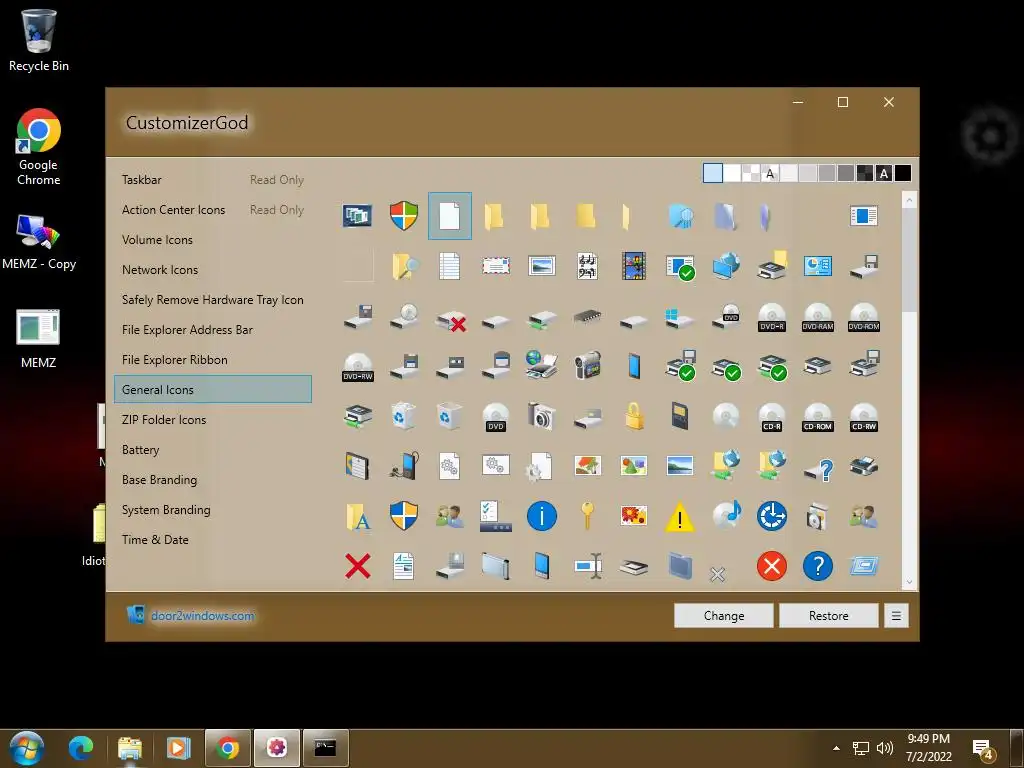Pick the digital camera icon
1024x768 pixels.
[541, 415]
